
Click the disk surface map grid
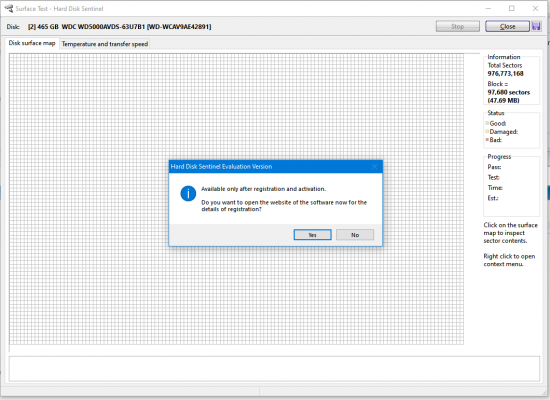coord(236,199)
